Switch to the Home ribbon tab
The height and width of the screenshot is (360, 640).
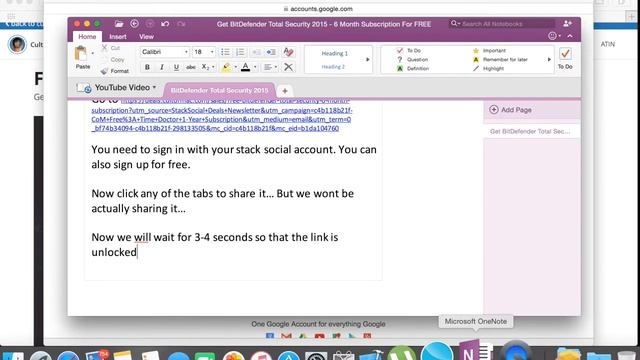pyautogui.click(x=87, y=37)
